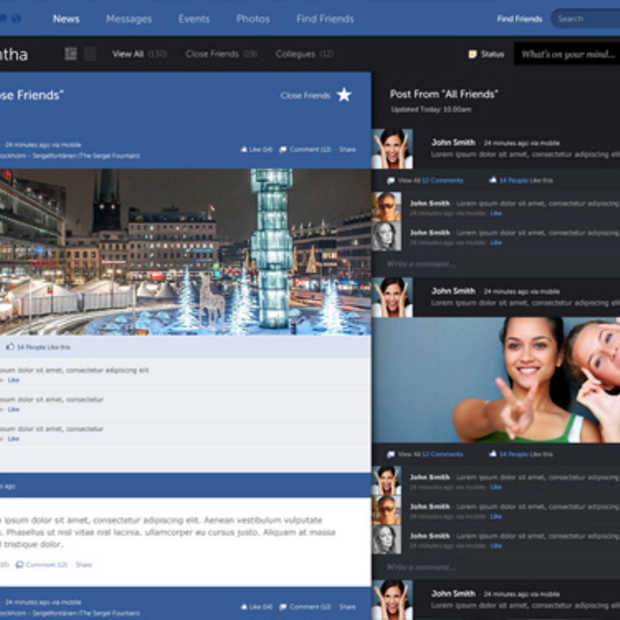This screenshot has width=620, height=620.
Task: Select the Close Friends (28) filter
Action: (221, 54)
